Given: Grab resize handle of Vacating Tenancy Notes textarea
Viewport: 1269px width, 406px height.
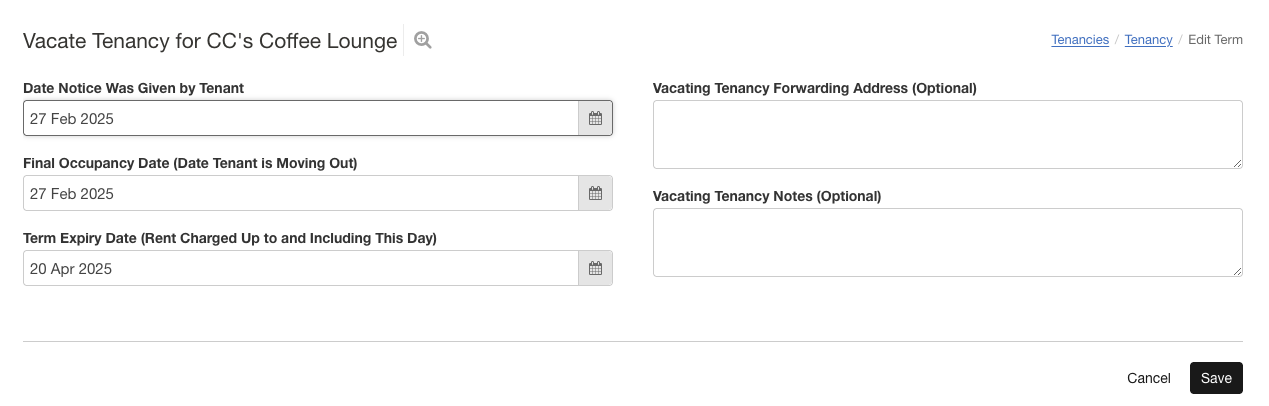Looking at the screenshot, I should (x=1237, y=271).
